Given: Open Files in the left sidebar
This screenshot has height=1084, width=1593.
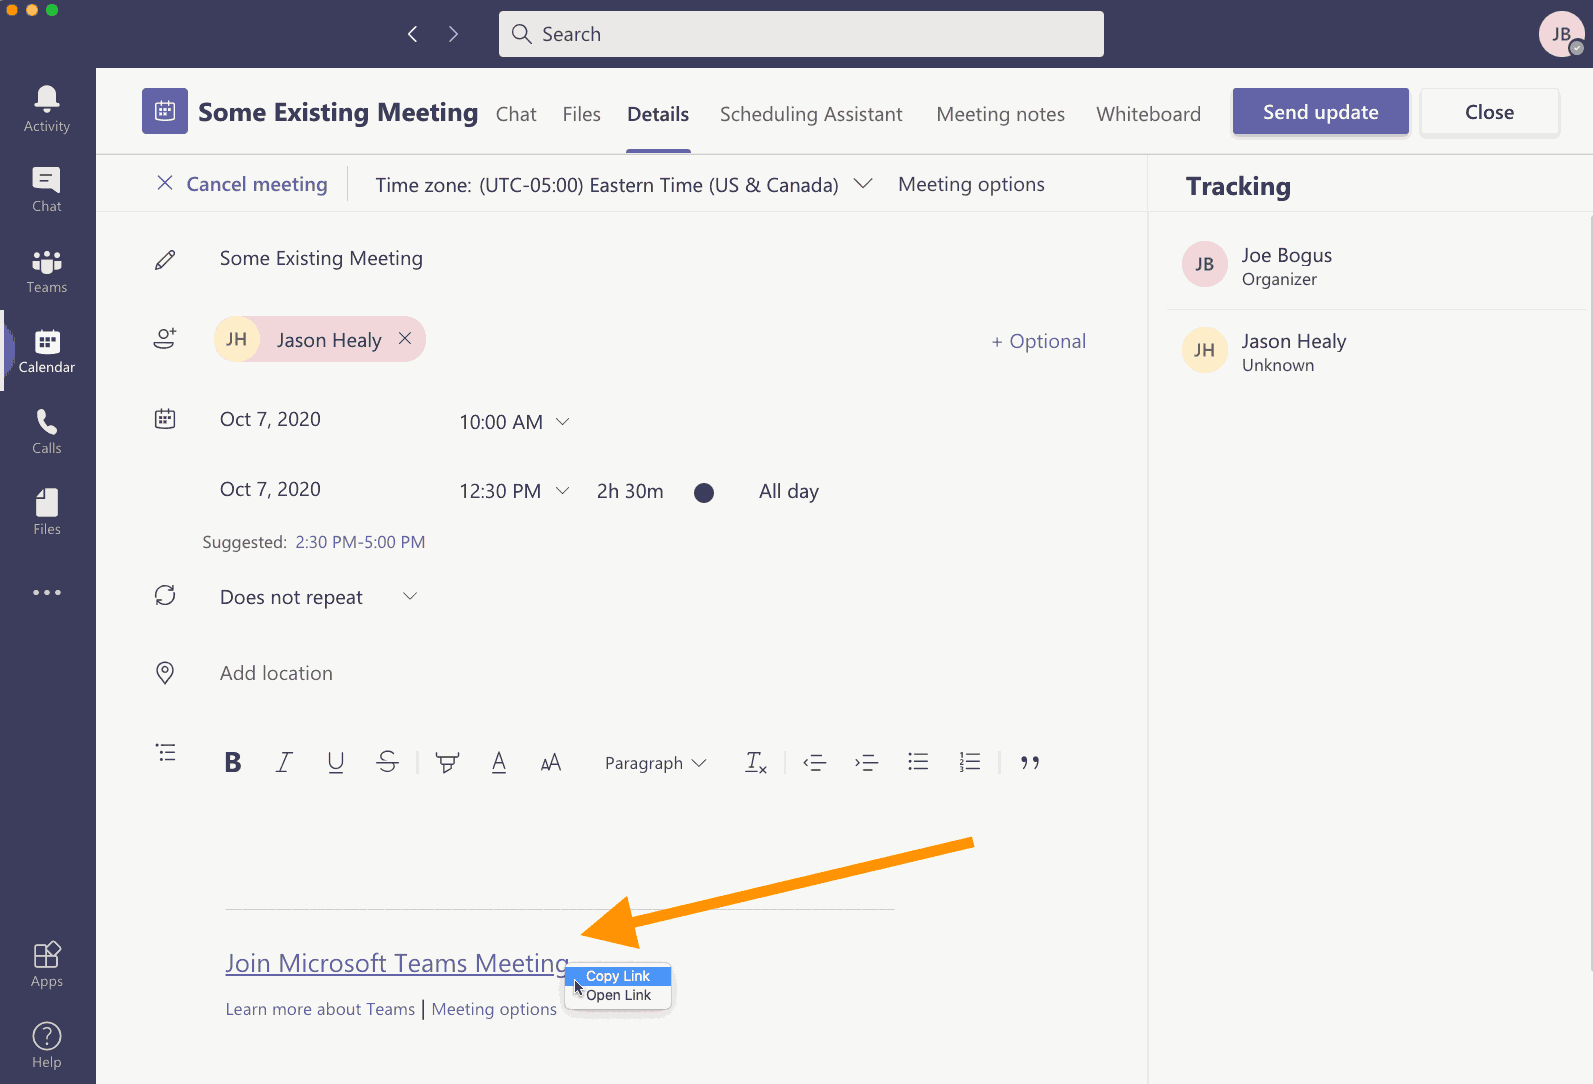Looking at the screenshot, I should click(x=47, y=512).
